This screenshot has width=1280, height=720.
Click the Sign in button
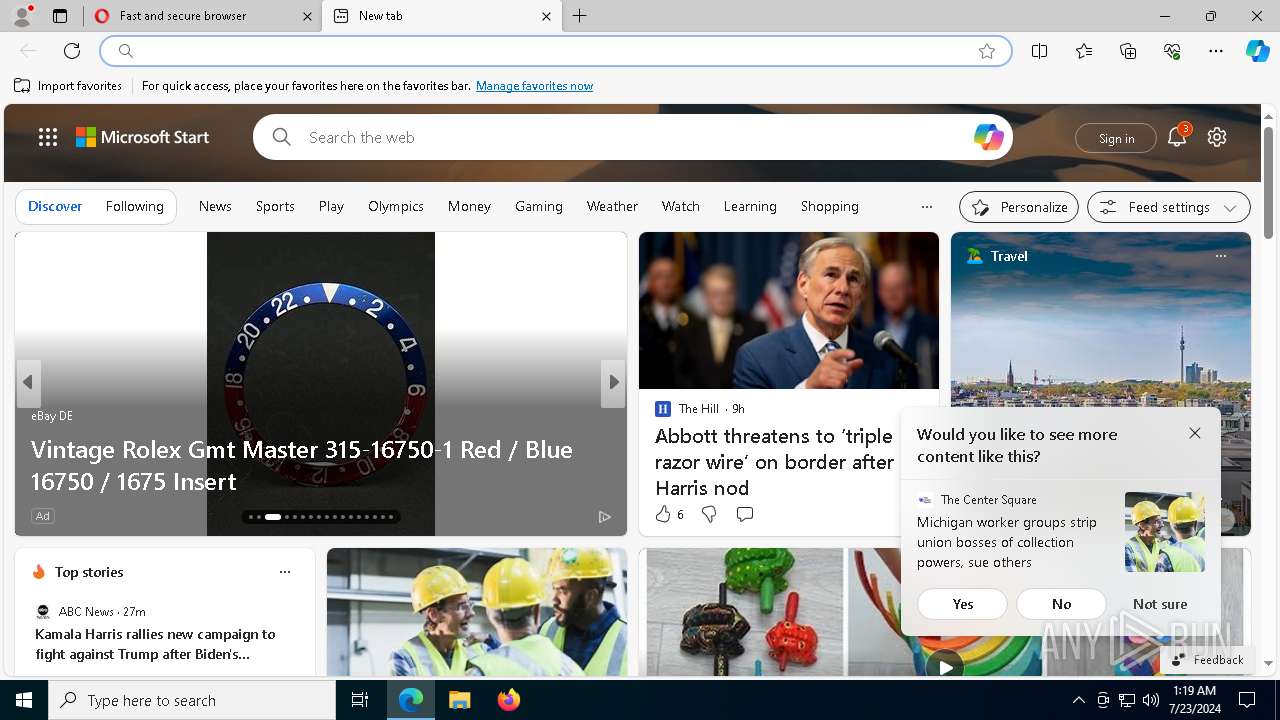[x=1116, y=138]
